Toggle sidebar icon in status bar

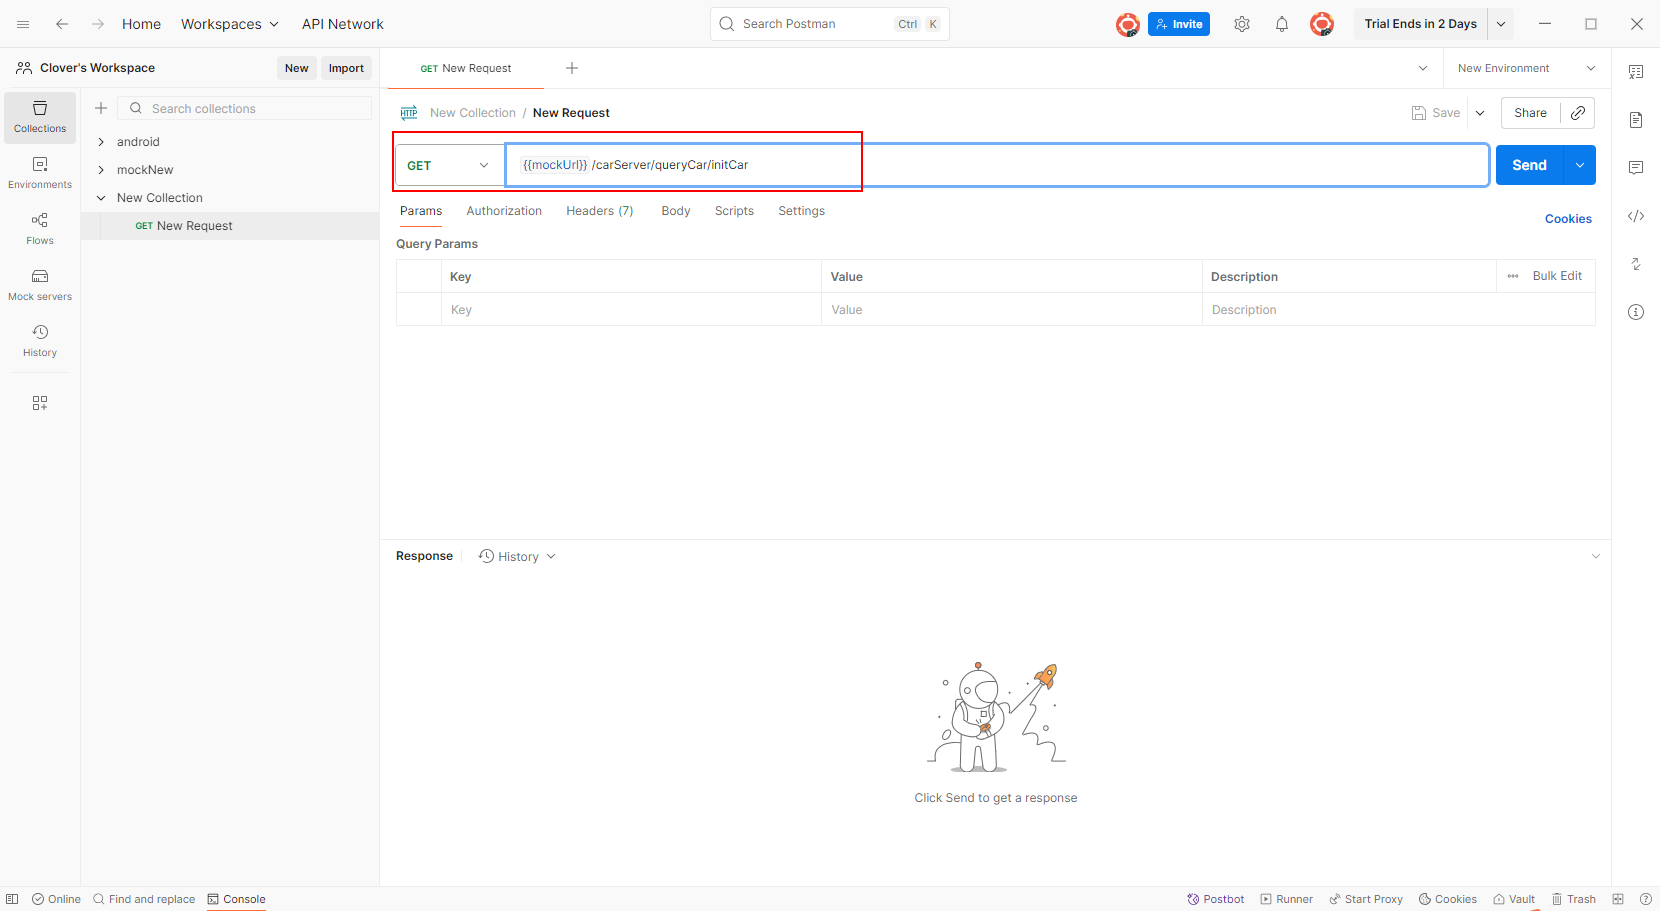(x=12, y=899)
